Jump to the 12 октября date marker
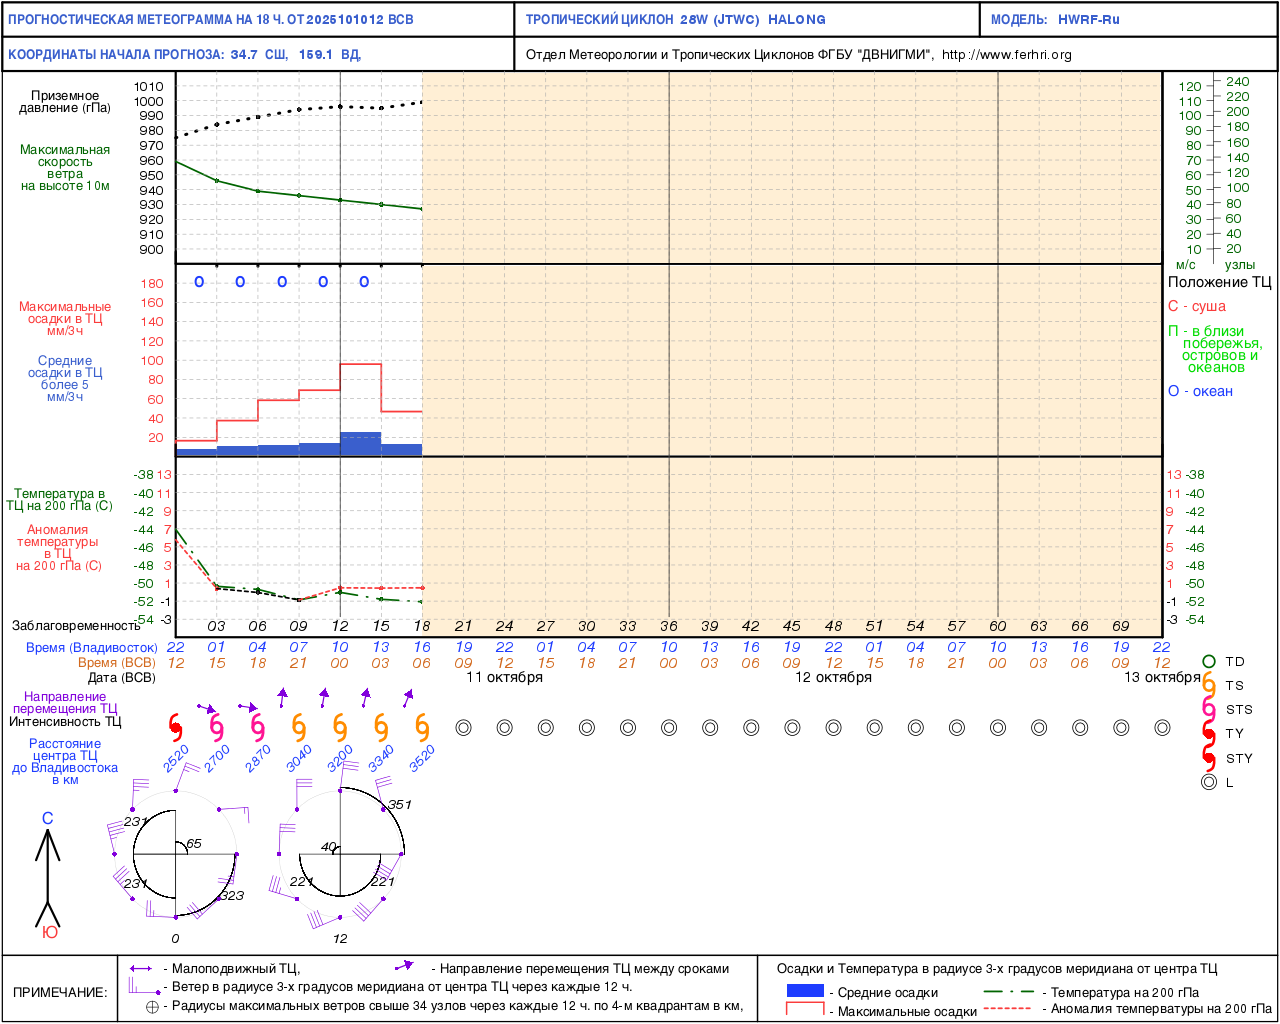Screen dimensions: 1280x1024 (833, 677)
